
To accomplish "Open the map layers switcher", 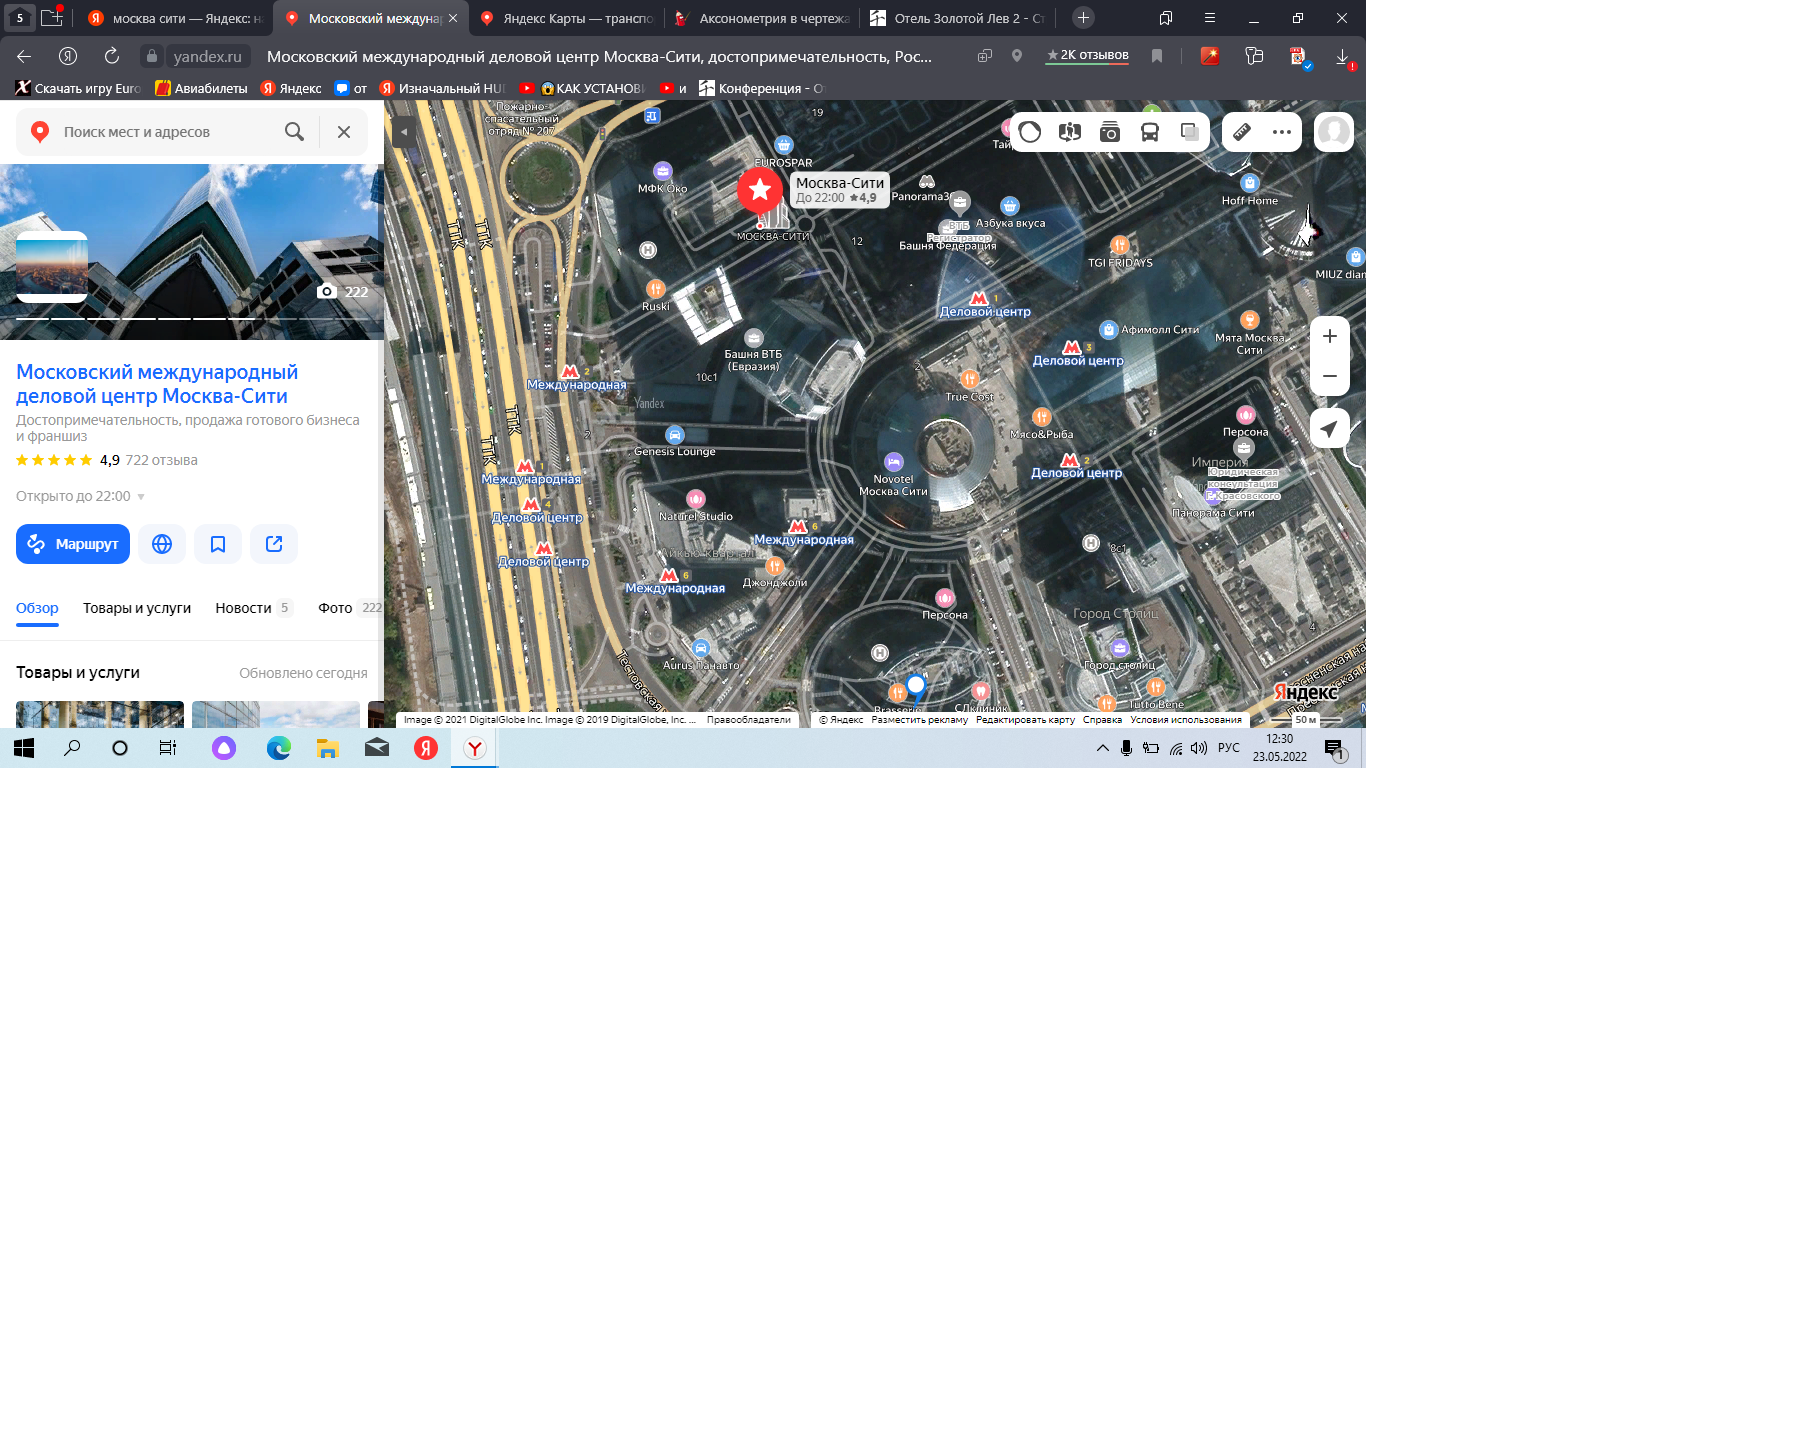I will pos(1190,132).
